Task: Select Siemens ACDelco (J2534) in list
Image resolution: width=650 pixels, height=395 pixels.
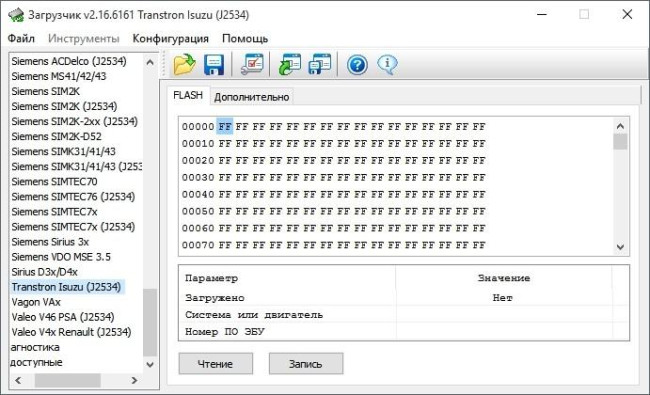Action: [69, 61]
